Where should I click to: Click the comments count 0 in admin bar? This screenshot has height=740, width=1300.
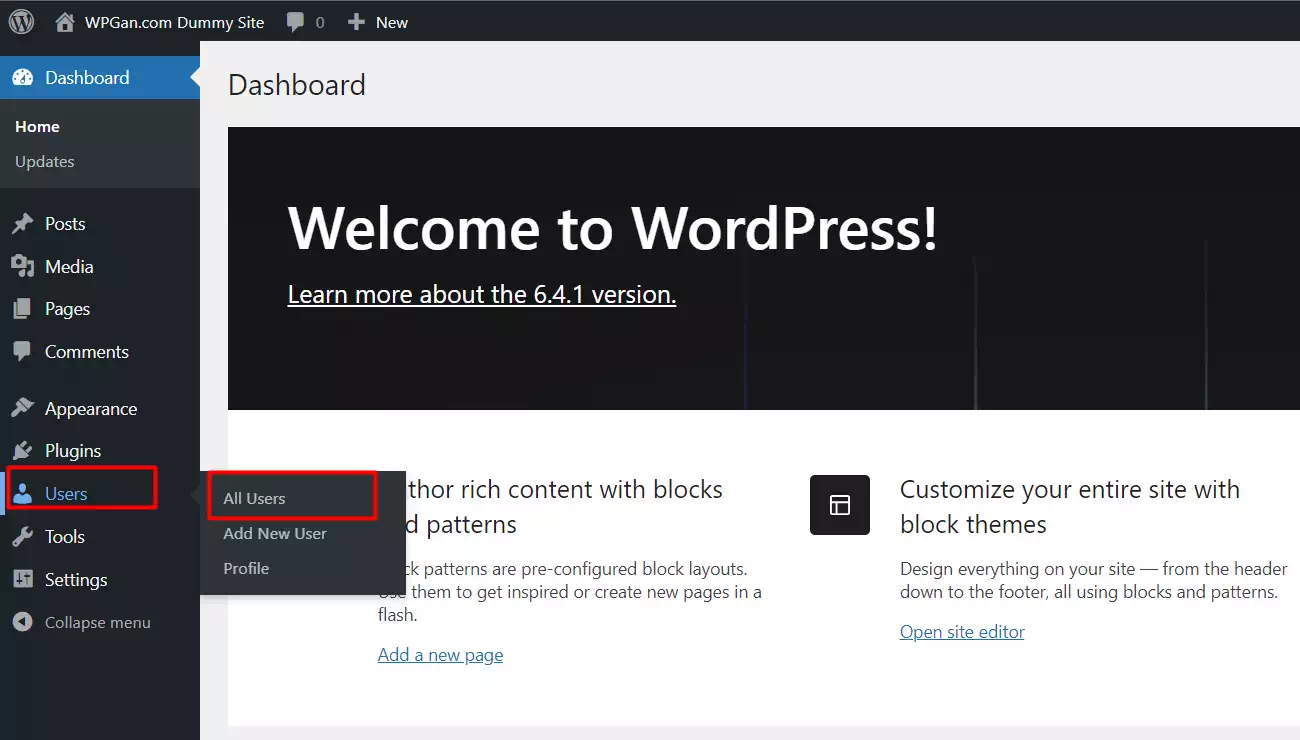coord(320,22)
